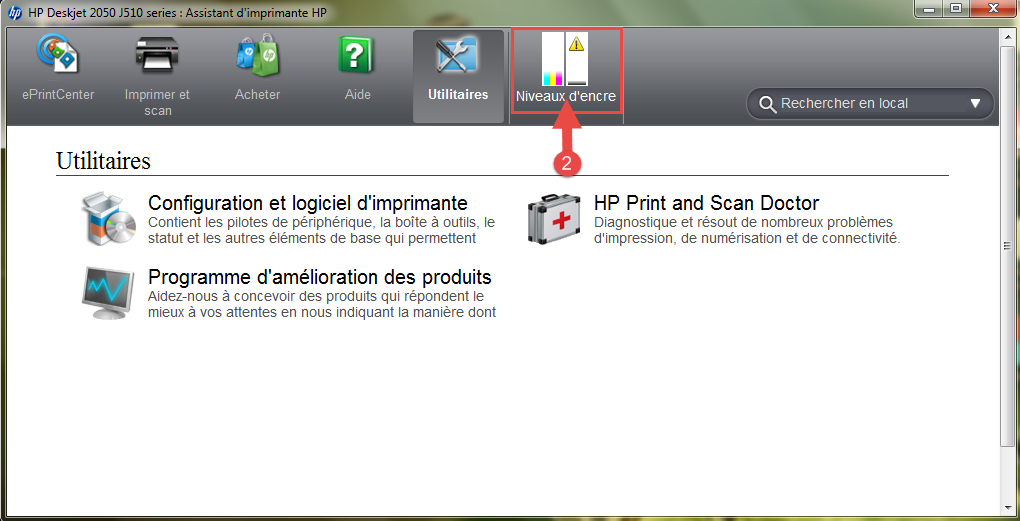Screen dimensions: 1020x521
Task: Launch HP Print and Scan Doctor
Action: (706, 202)
